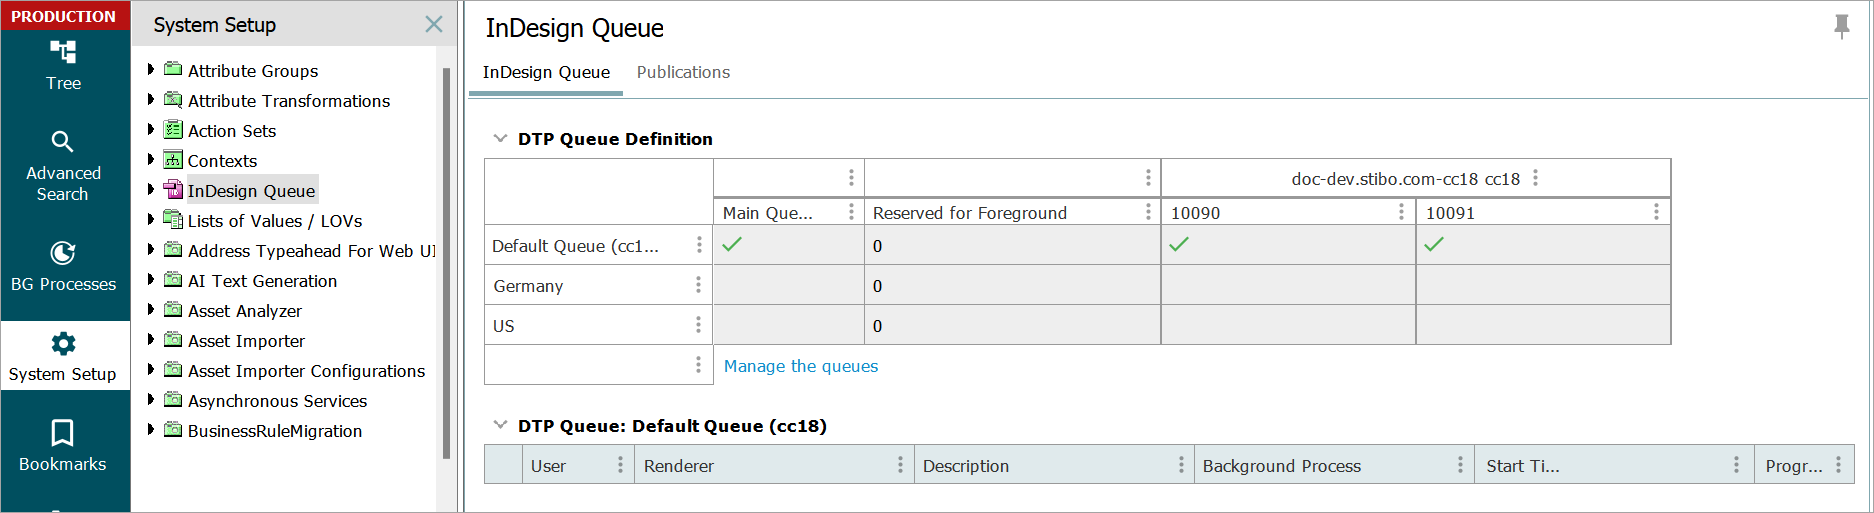This screenshot has height=513, width=1874.
Task: Toggle Default Queue checkmark under port 10091
Action: coord(1434,245)
